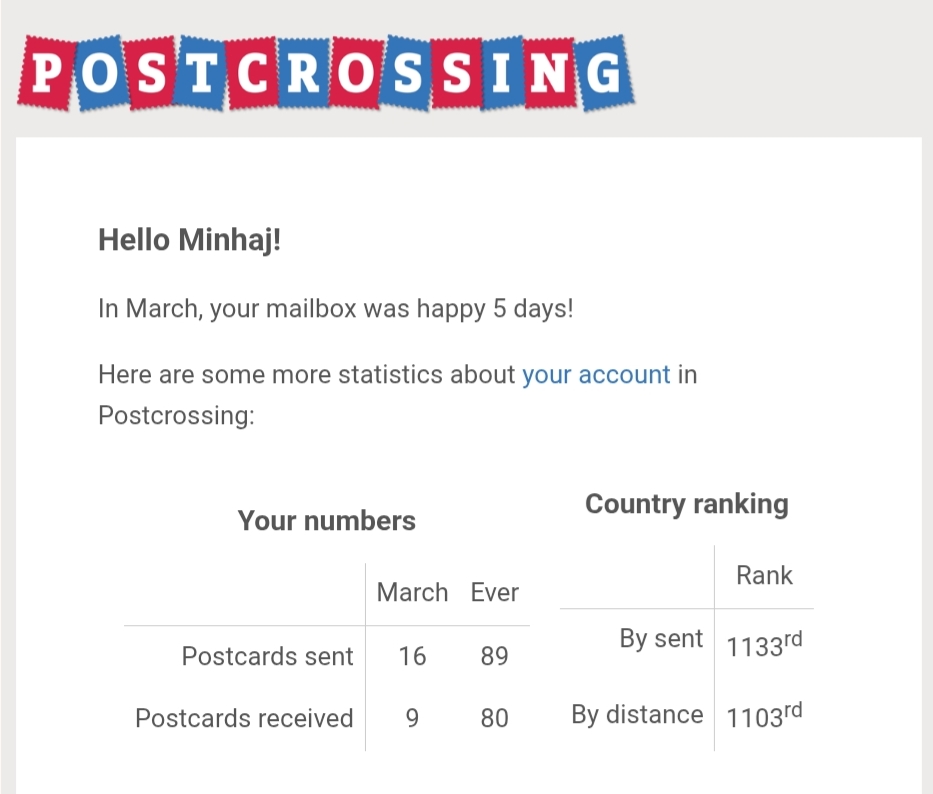Image resolution: width=933 pixels, height=794 pixels.
Task: Click the all-time postcards received value 80
Action: pos(494,718)
